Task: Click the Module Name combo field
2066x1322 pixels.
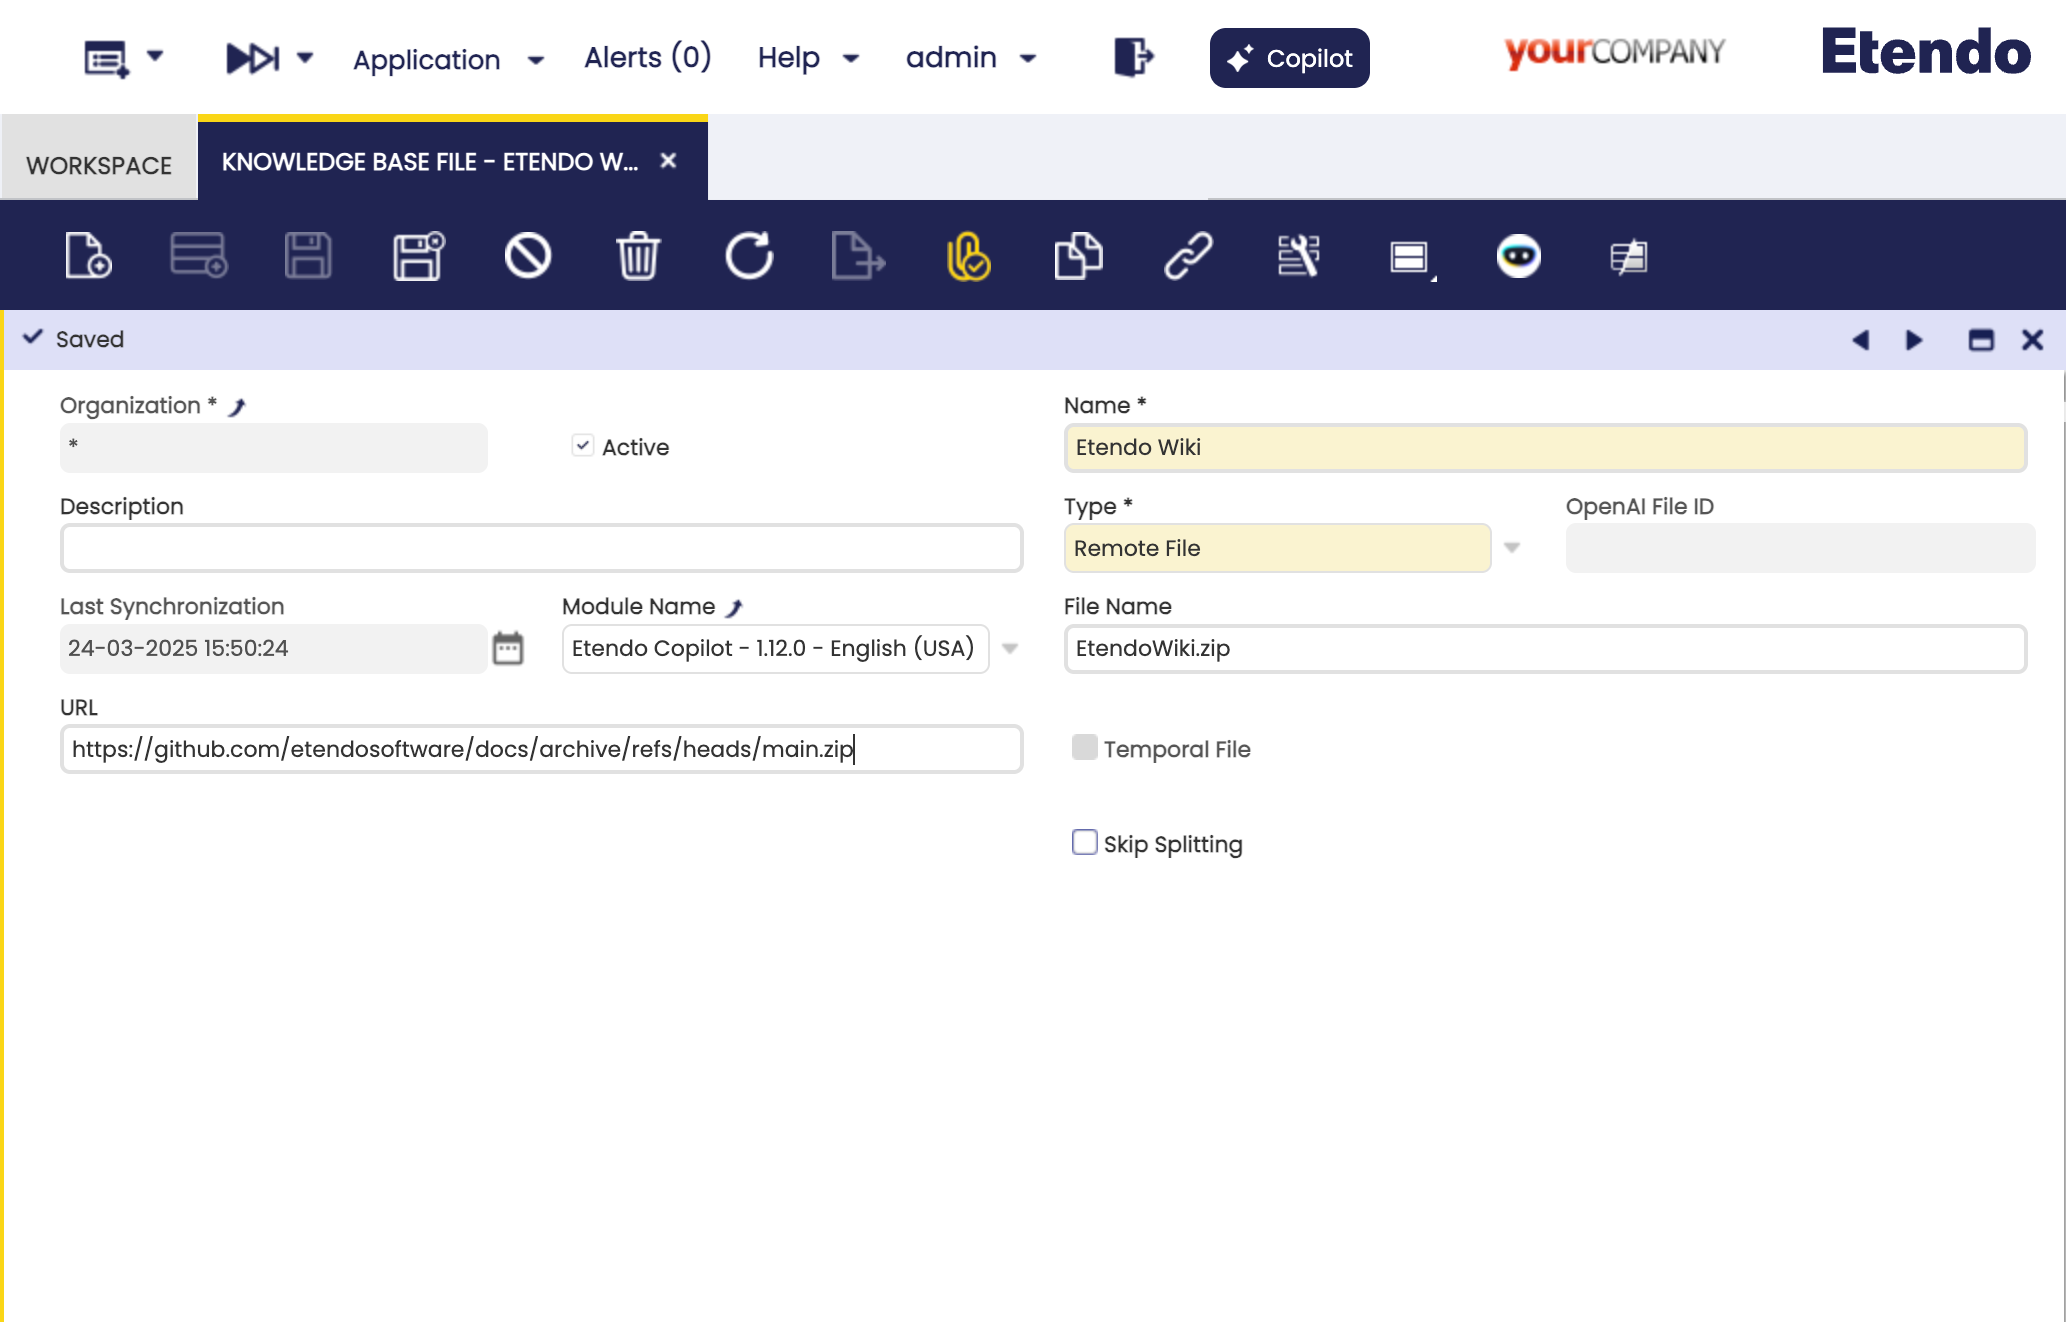Action: [775, 649]
